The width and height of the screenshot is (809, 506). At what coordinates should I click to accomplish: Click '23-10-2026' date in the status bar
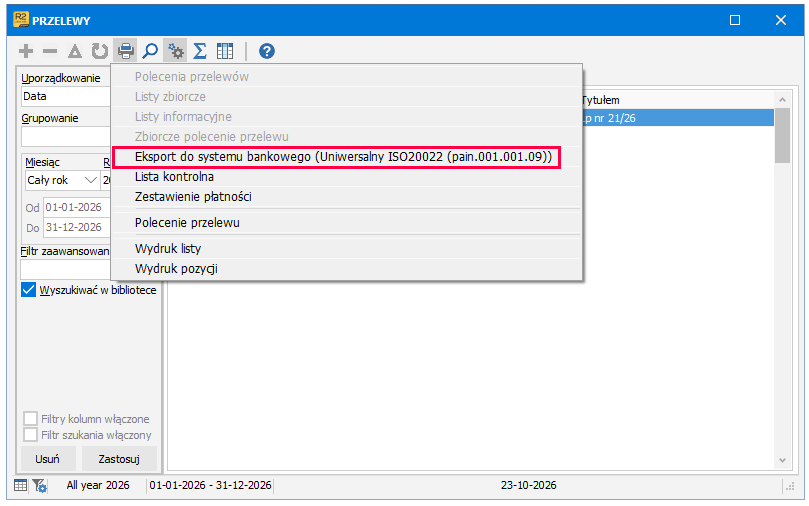(528, 485)
